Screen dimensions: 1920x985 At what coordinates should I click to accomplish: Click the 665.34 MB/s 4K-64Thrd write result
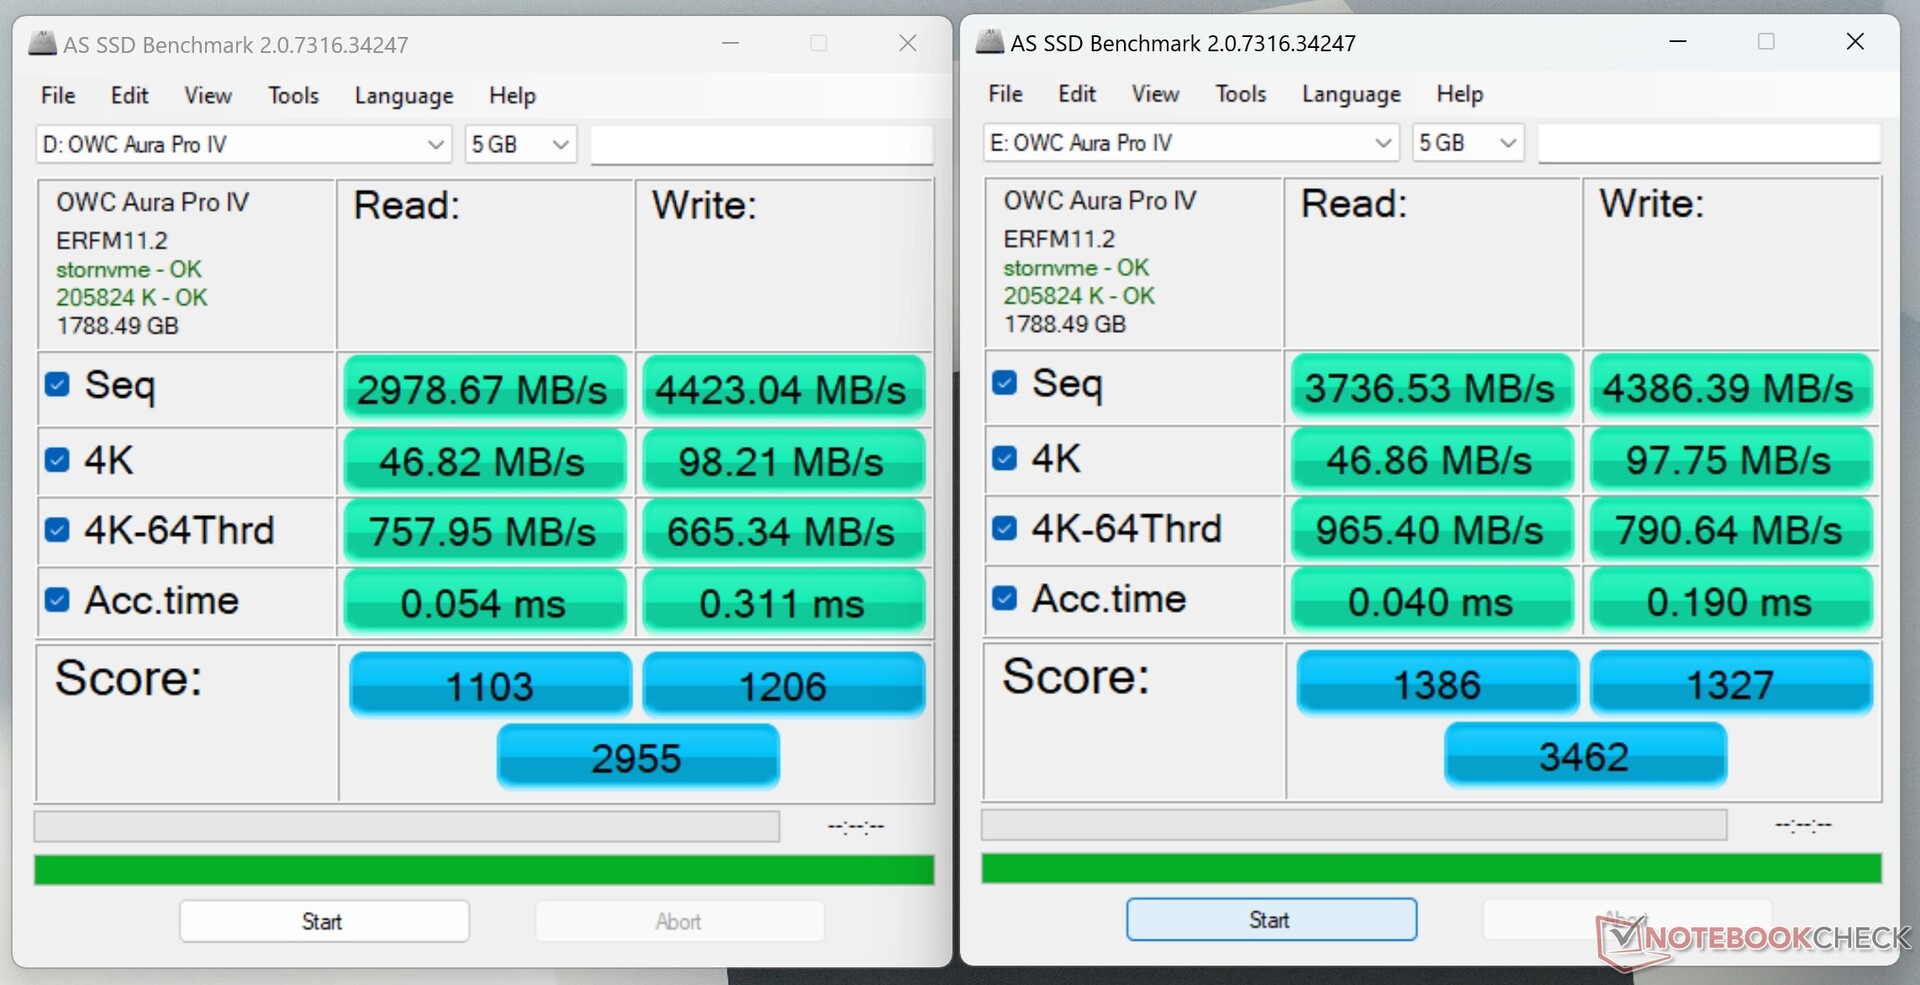pos(783,530)
